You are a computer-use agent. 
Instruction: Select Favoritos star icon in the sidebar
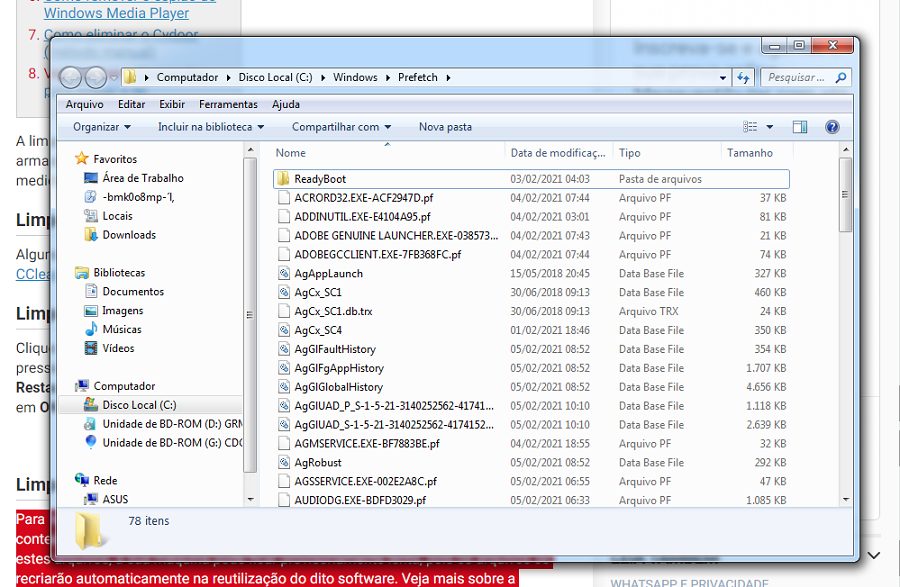coord(82,159)
